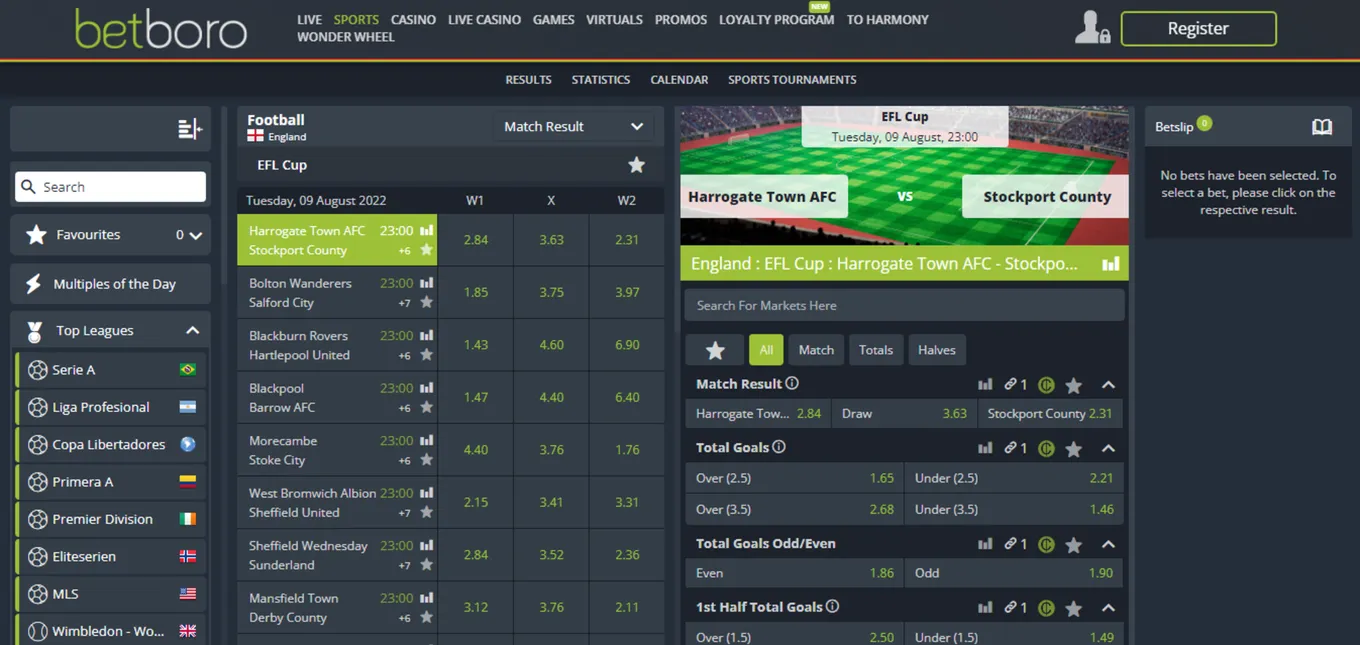The height and width of the screenshot is (645, 1360).
Task: Click the Multiples of the Day lightning icon
Action: 33,284
